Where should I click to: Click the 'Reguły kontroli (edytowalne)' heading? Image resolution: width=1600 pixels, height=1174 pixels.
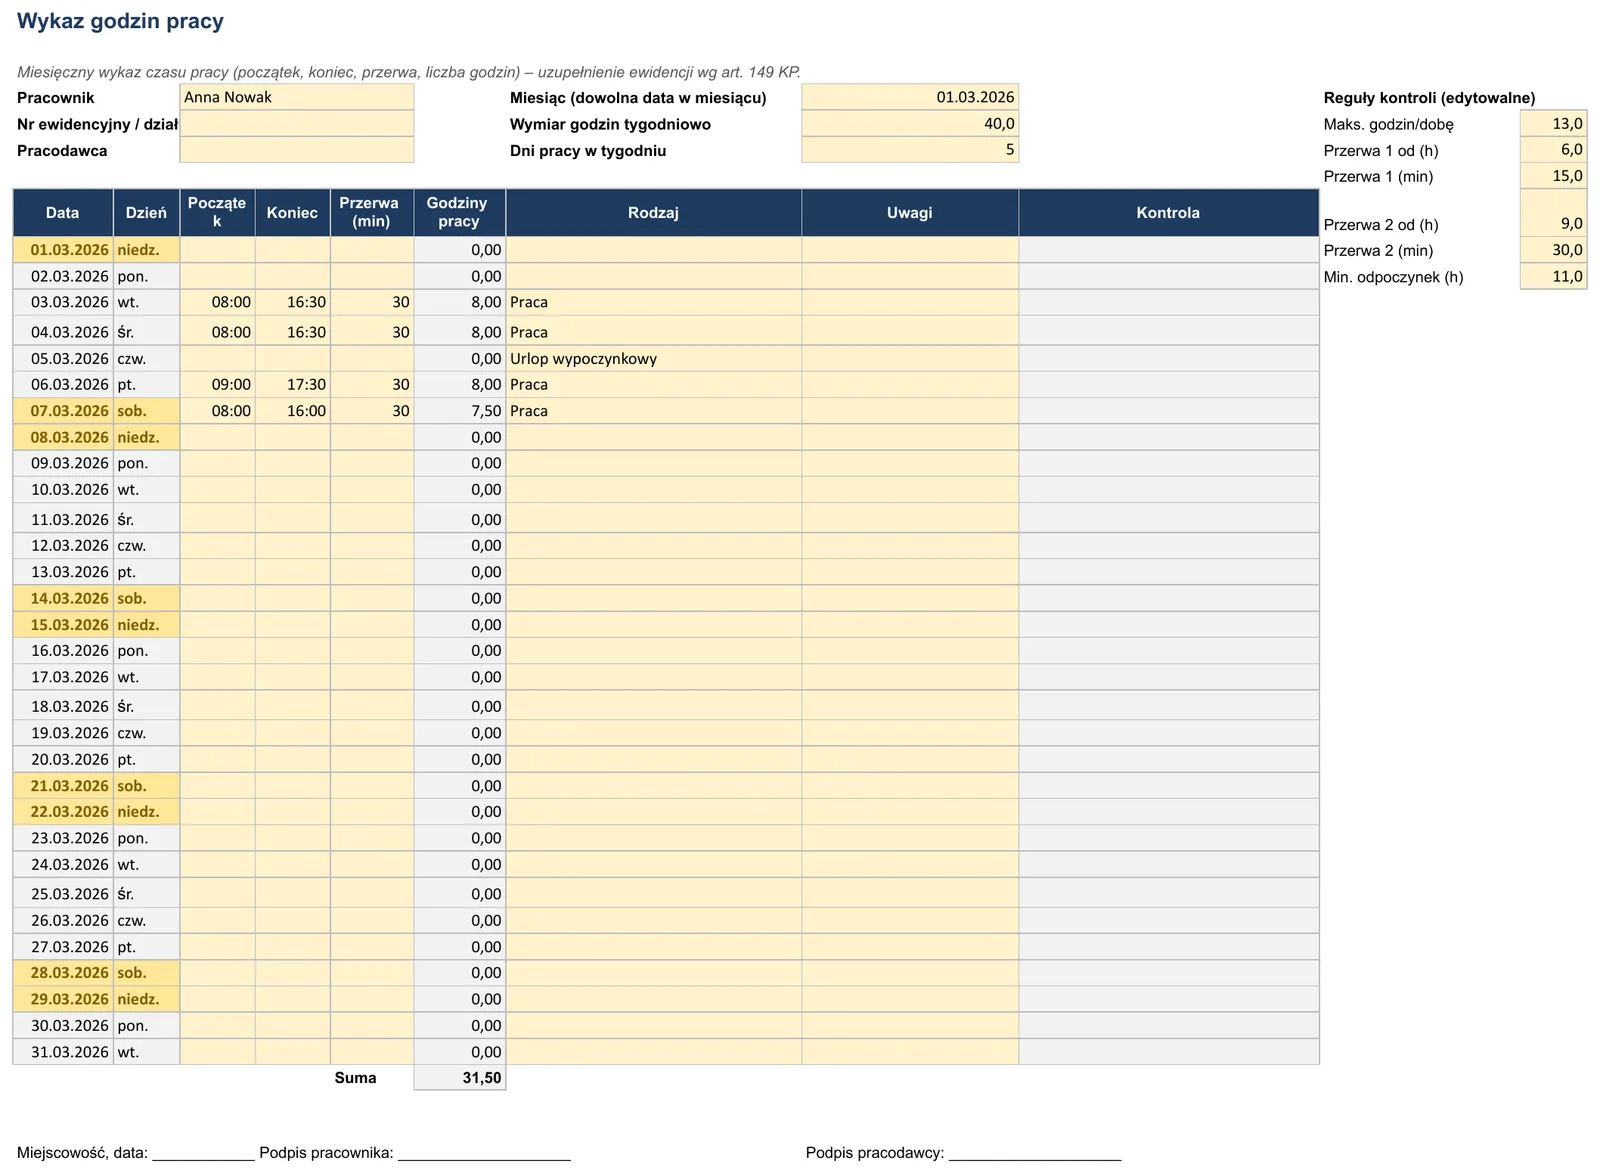(1429, 98)
